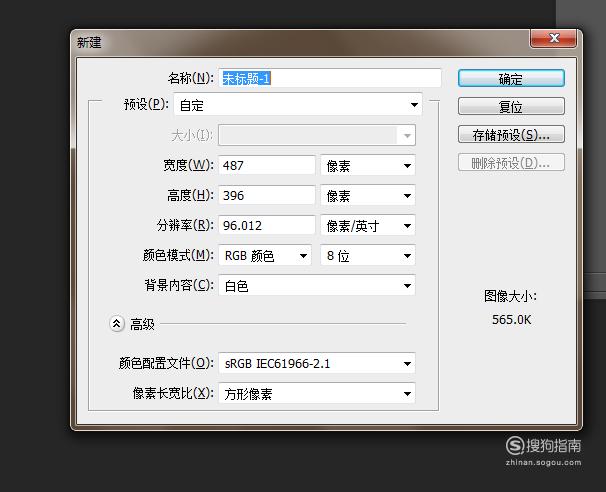606x492 pixels.
Task: Click the 565.0K image size value
Action: [511, 320]
